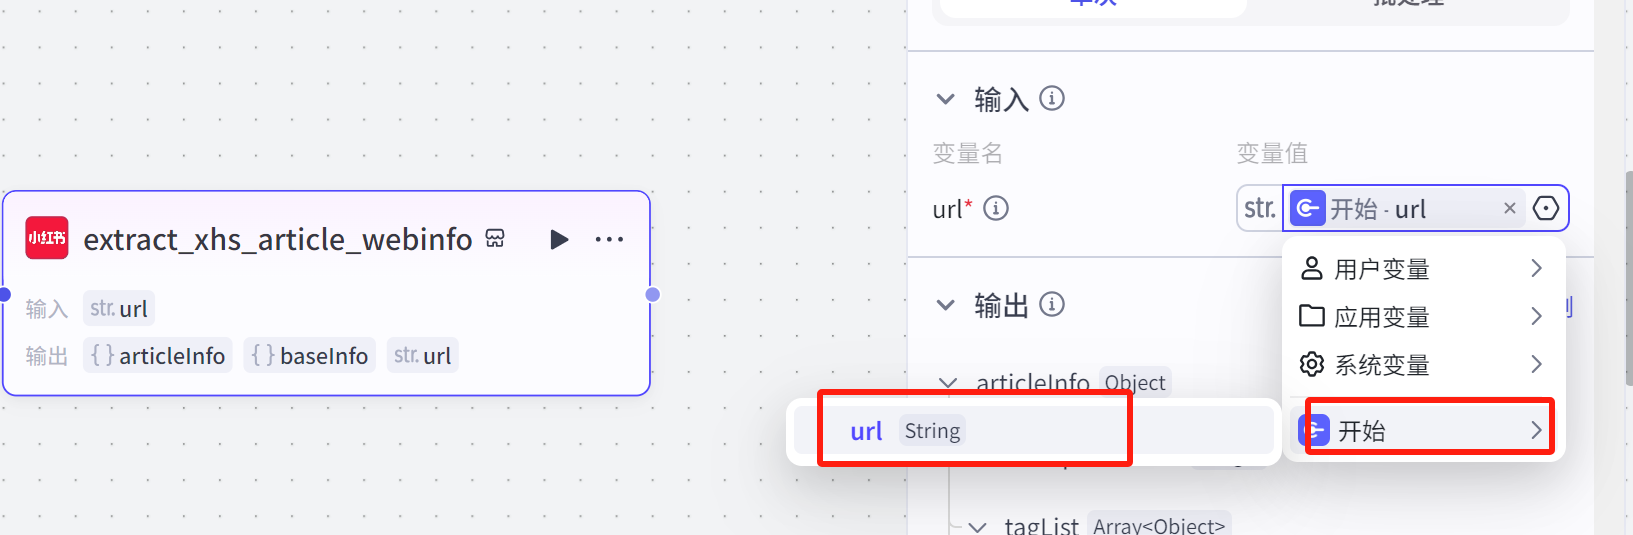Clear the 开始 · url variable value

pyautogui.click(x=1510, y=208)
